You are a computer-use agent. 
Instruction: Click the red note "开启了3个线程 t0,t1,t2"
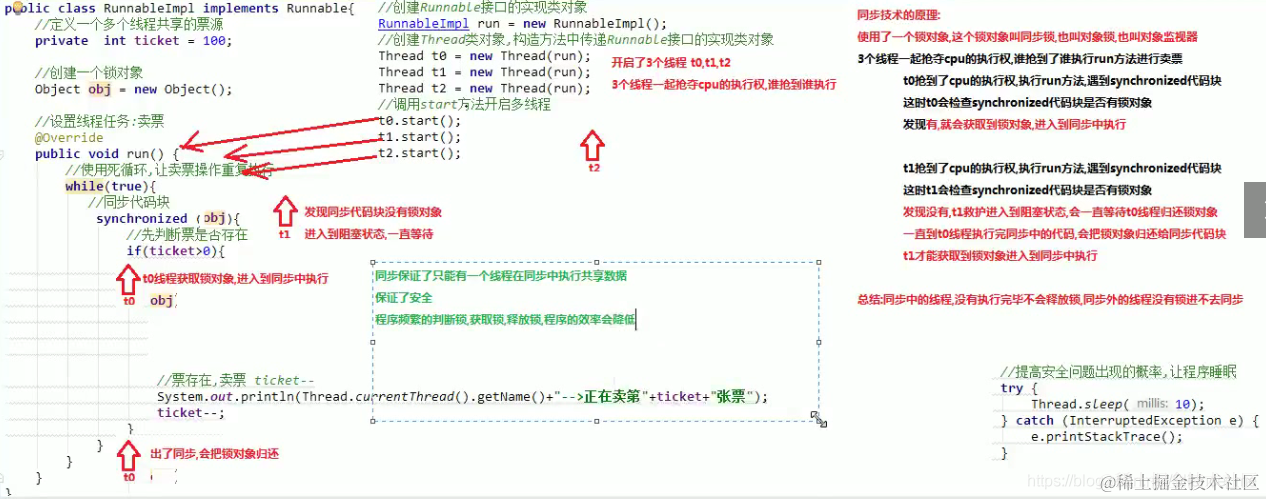(671, 62)
